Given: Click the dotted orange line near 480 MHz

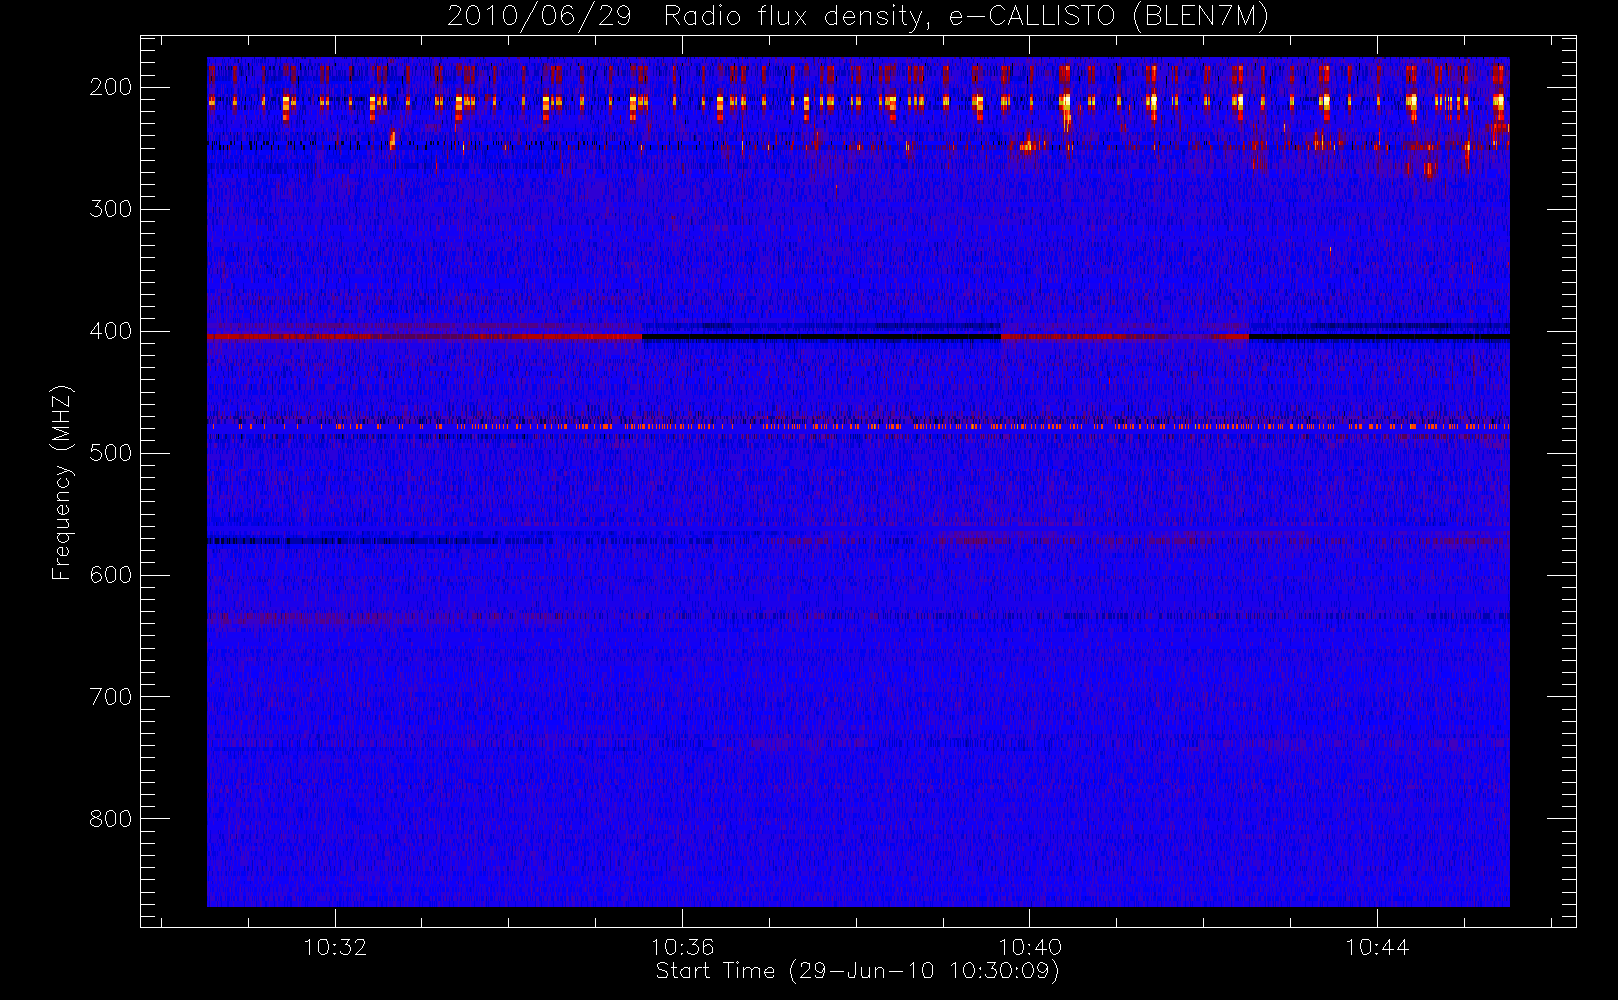Looking at the screenshot, I should tap(858, 426).
